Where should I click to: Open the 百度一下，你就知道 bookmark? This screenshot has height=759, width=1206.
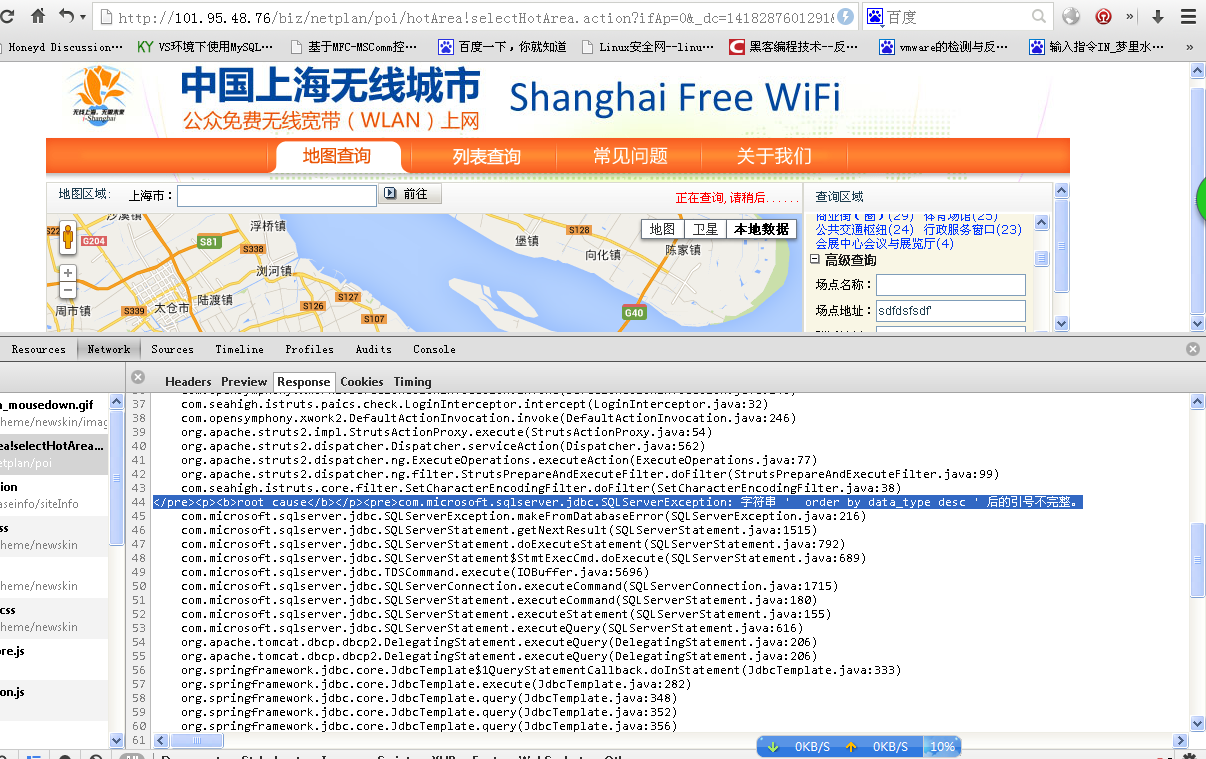[x=502, y=47]
